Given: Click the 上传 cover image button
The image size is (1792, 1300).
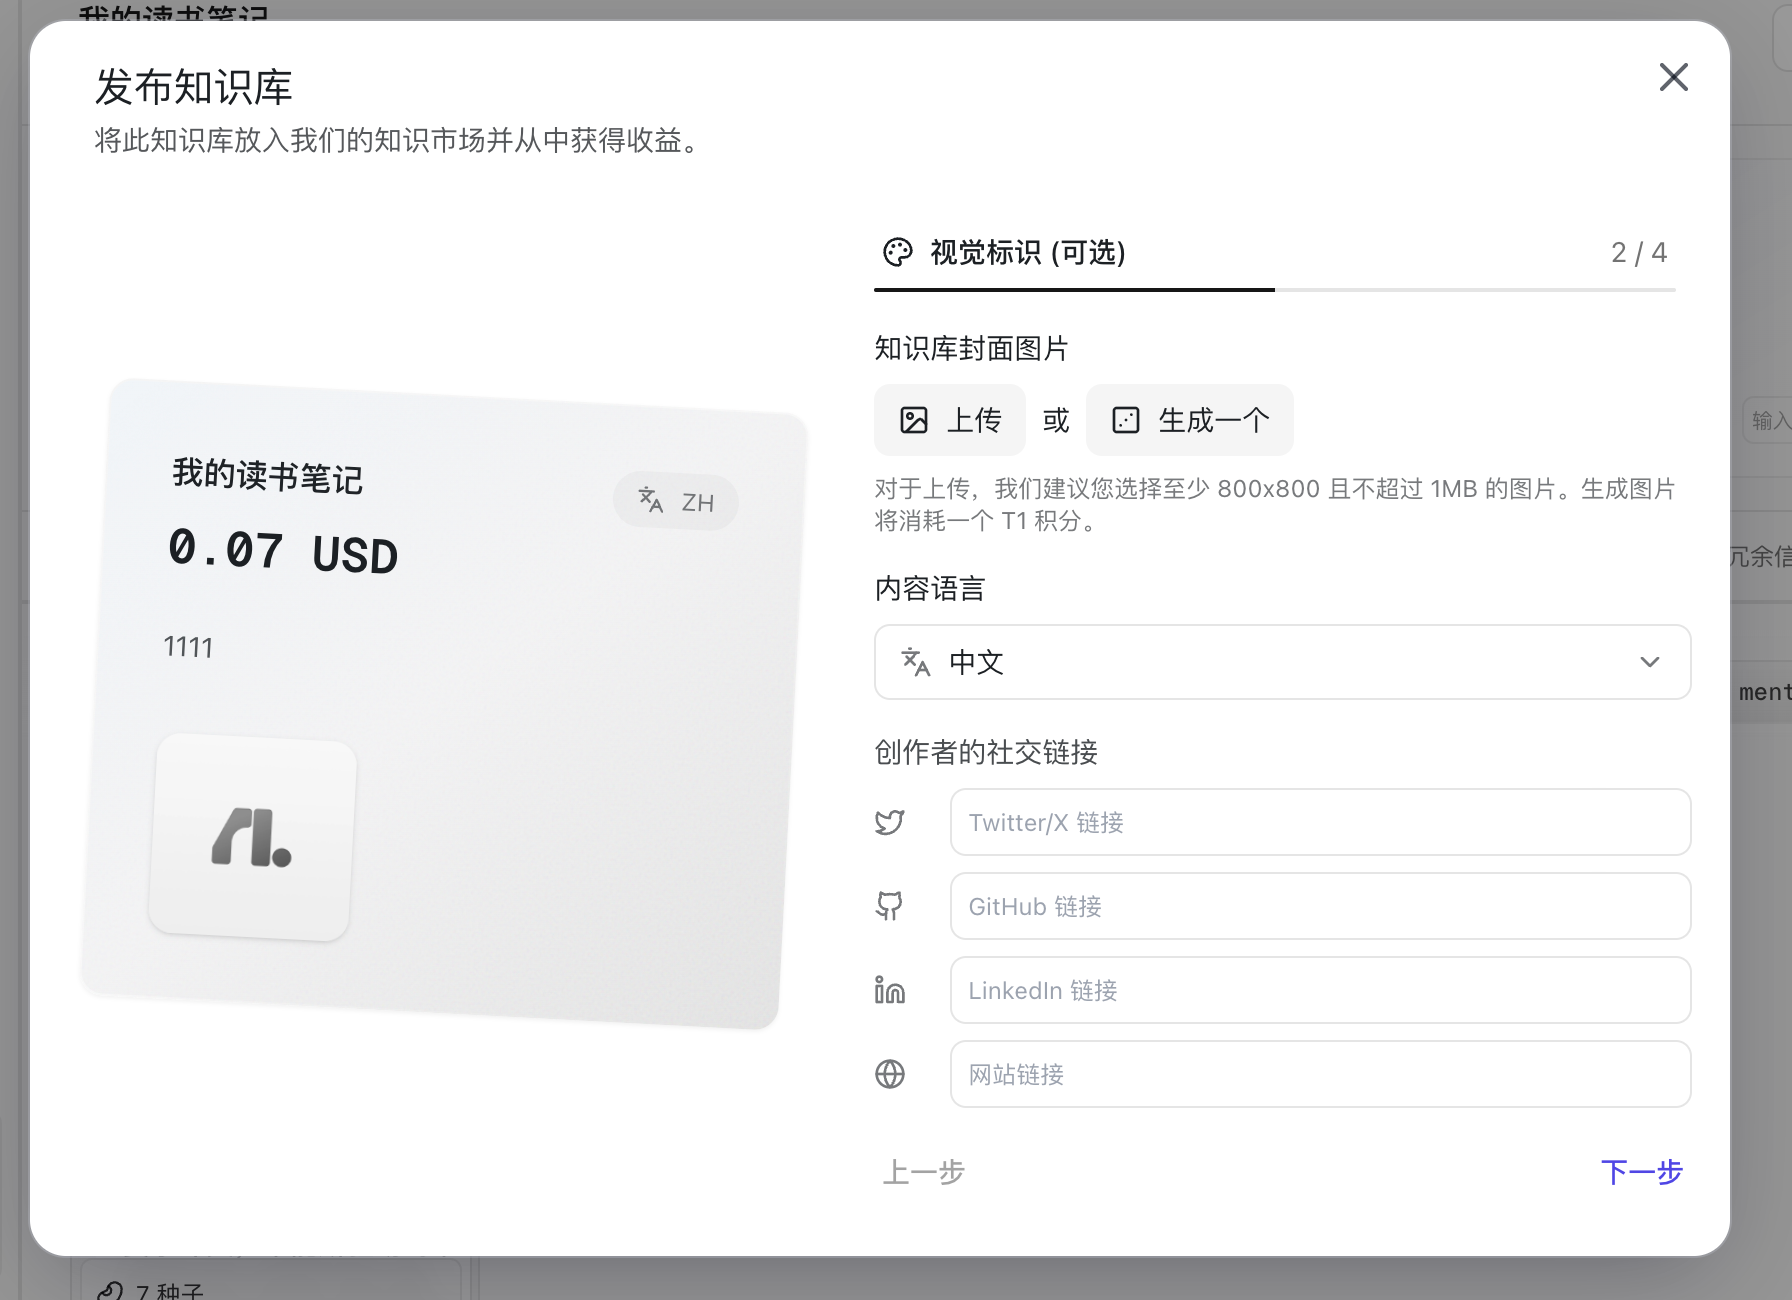Looking at the screenshot, I should point(950,420).
